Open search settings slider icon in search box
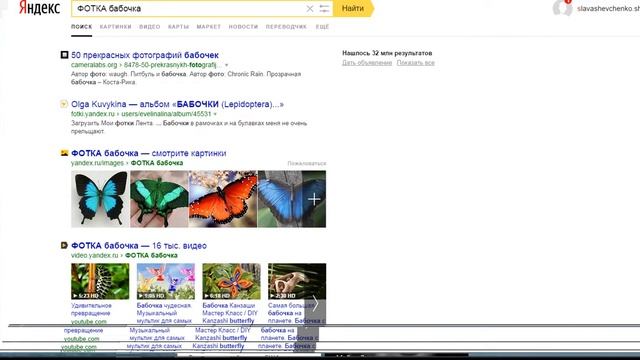640x360 pixels. coord(324,9)
